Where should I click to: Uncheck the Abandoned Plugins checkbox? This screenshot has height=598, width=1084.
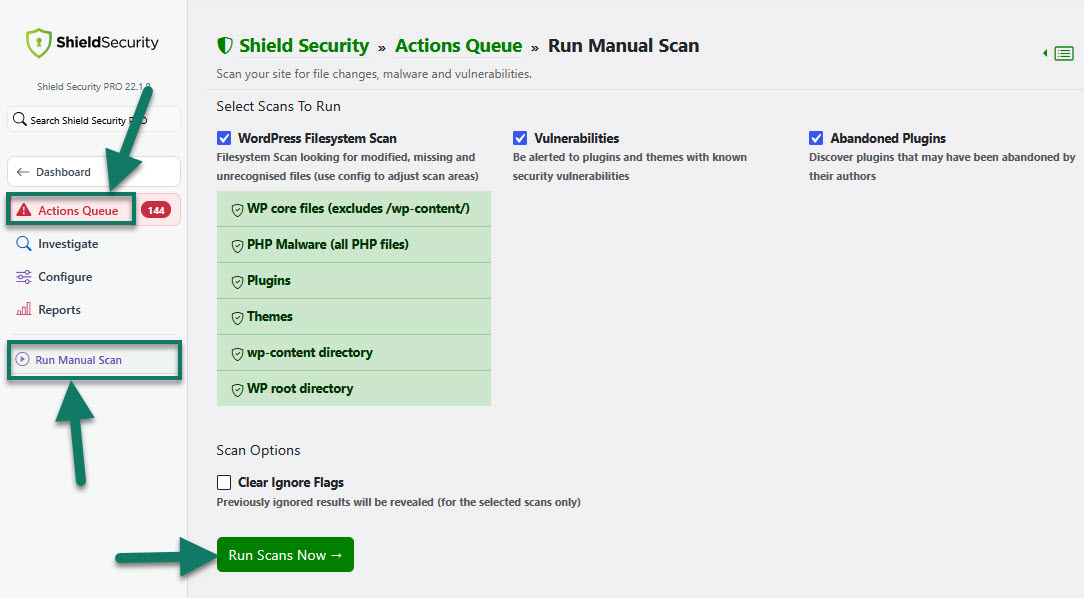click(816, 138)
